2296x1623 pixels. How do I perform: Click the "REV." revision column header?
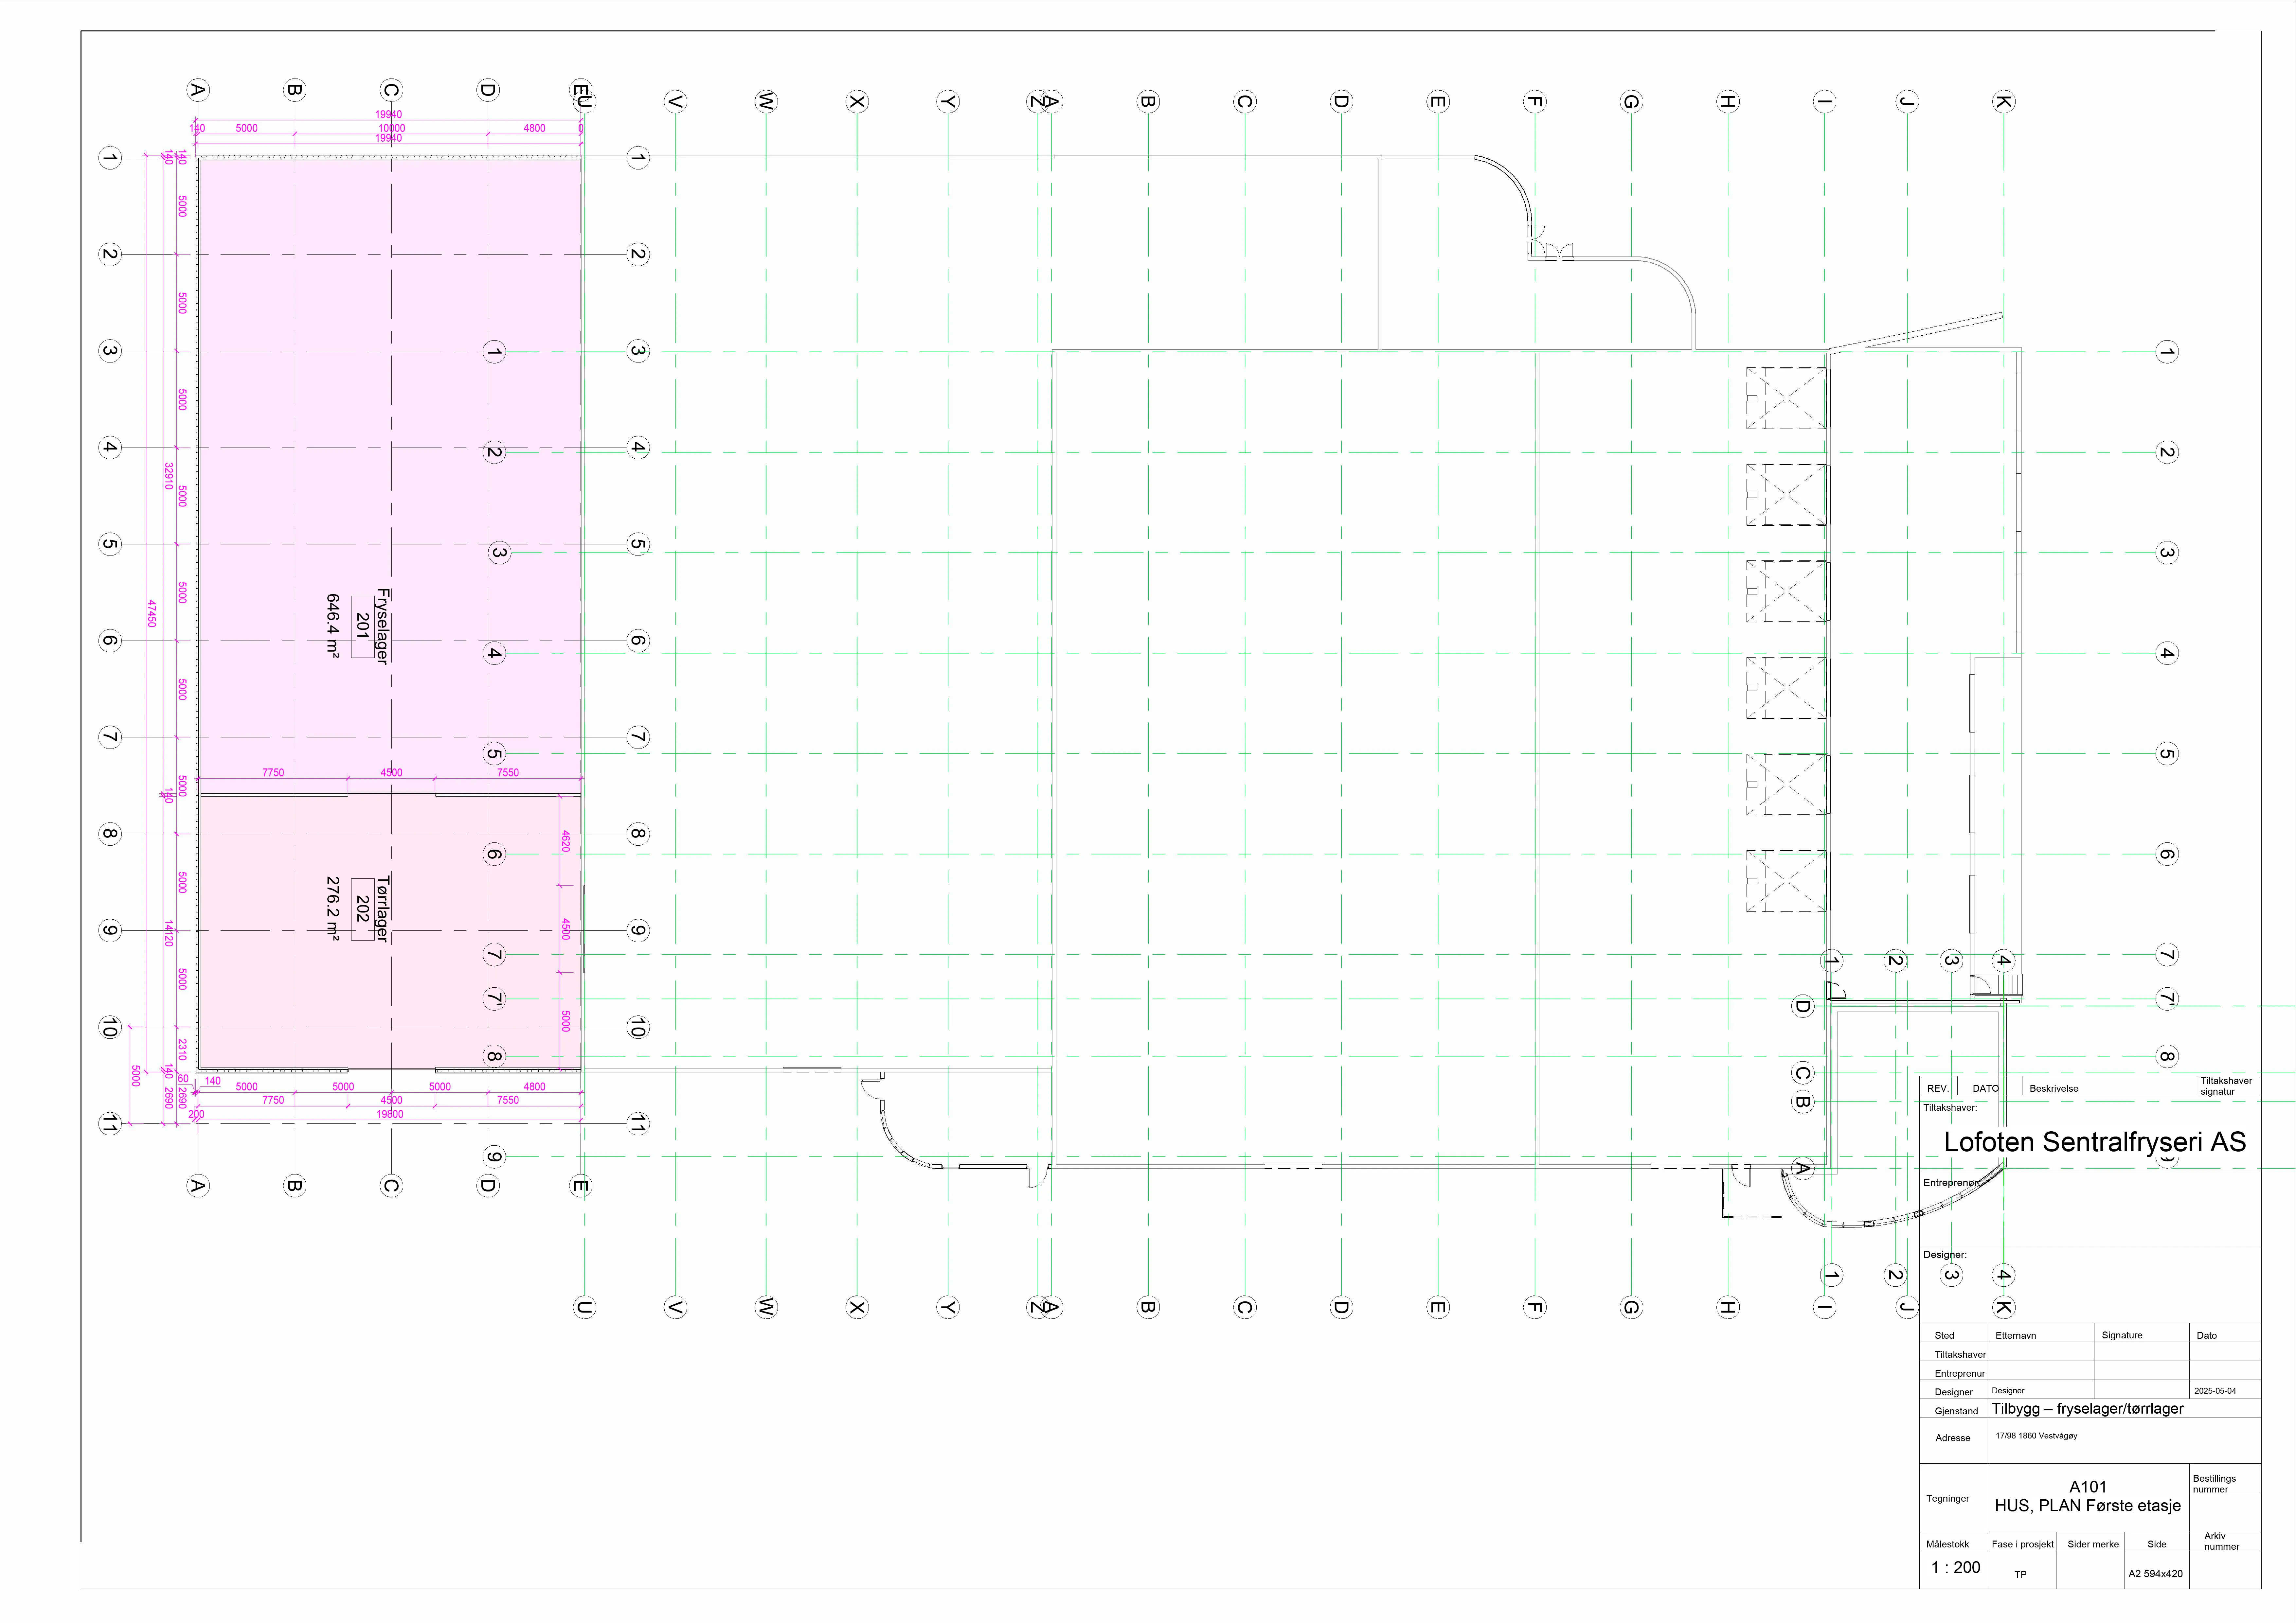(x=1938, y=1088)
